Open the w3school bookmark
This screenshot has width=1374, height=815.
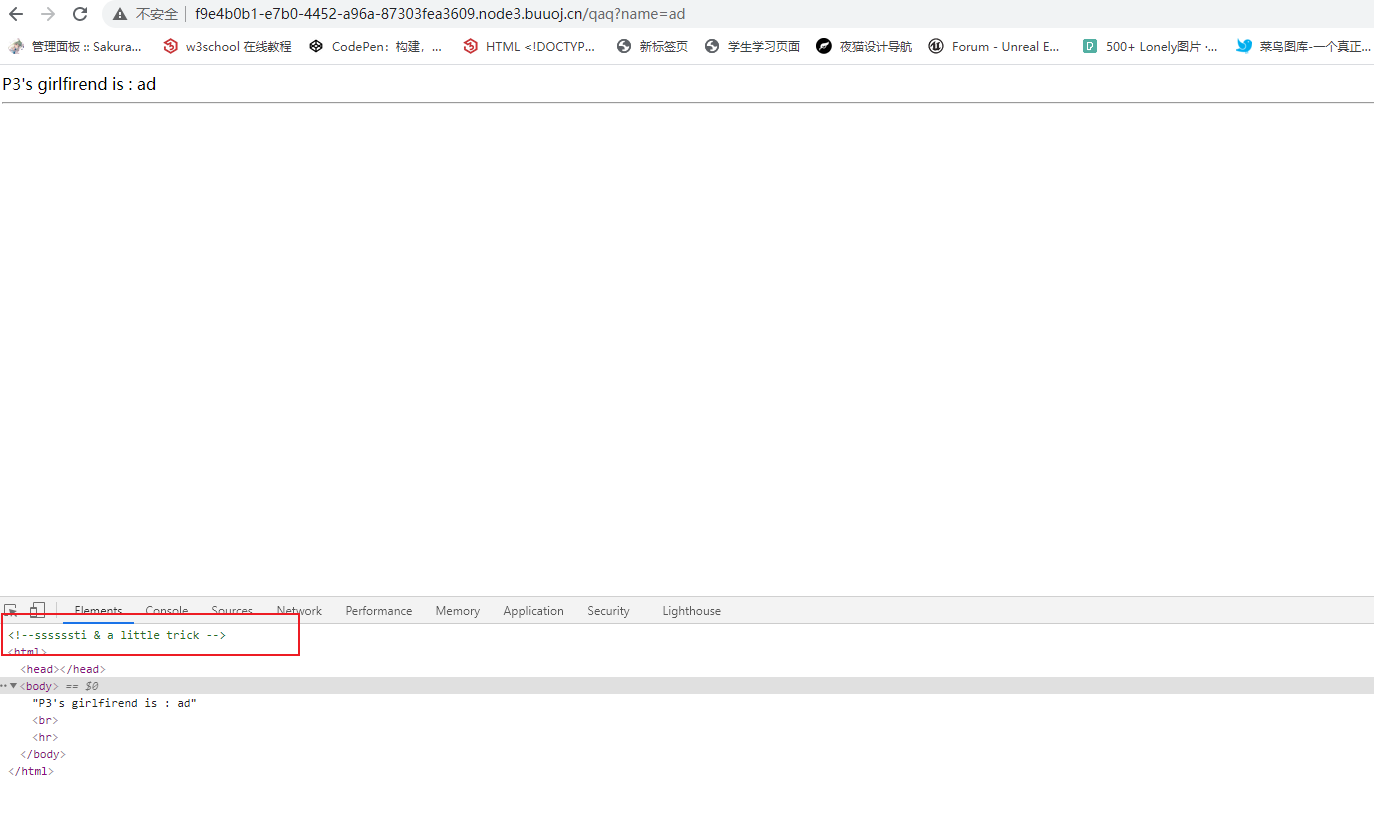(x=227, y=46)
